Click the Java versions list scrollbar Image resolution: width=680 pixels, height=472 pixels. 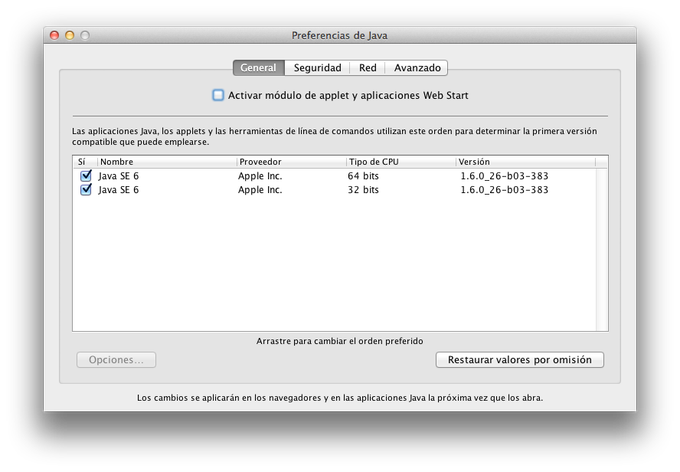coord(602,249)
